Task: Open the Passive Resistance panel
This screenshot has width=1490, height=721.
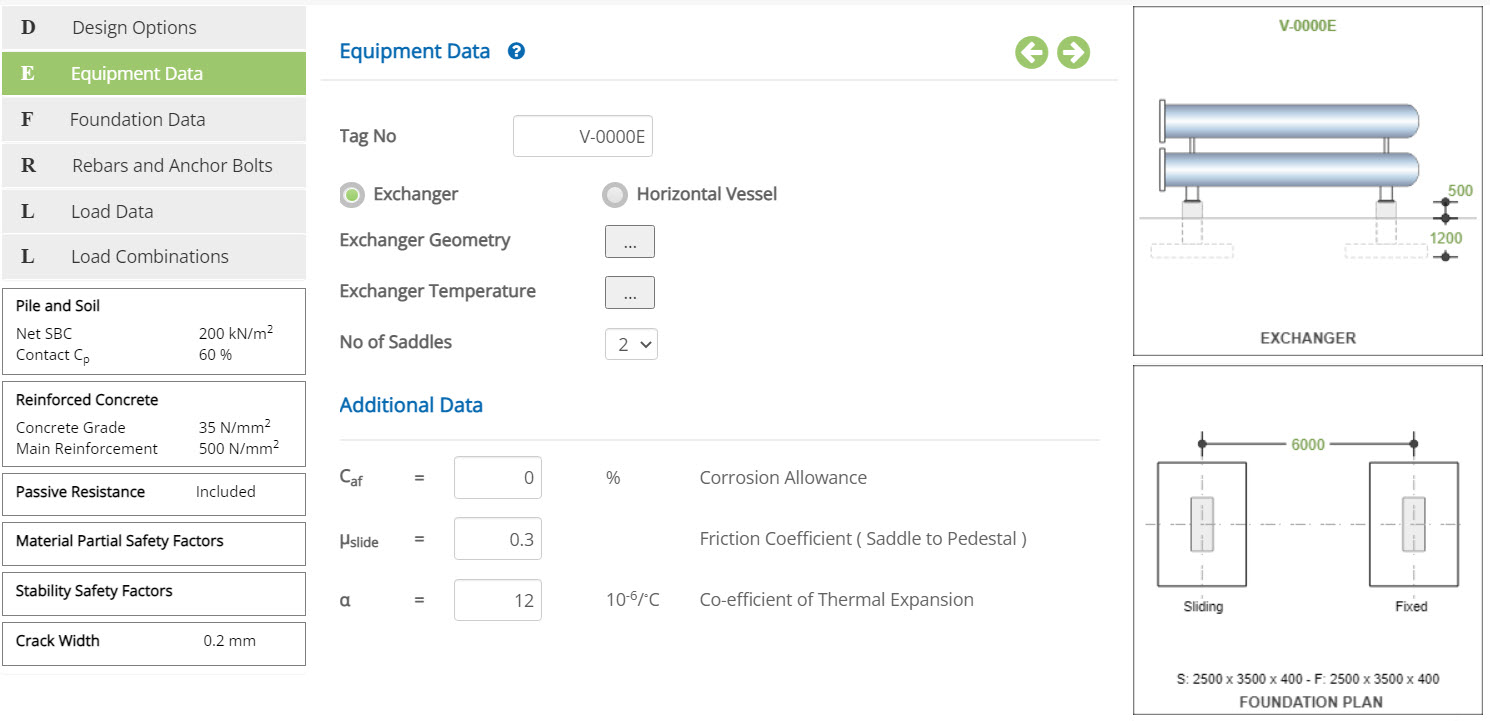Action: [154, 494]
